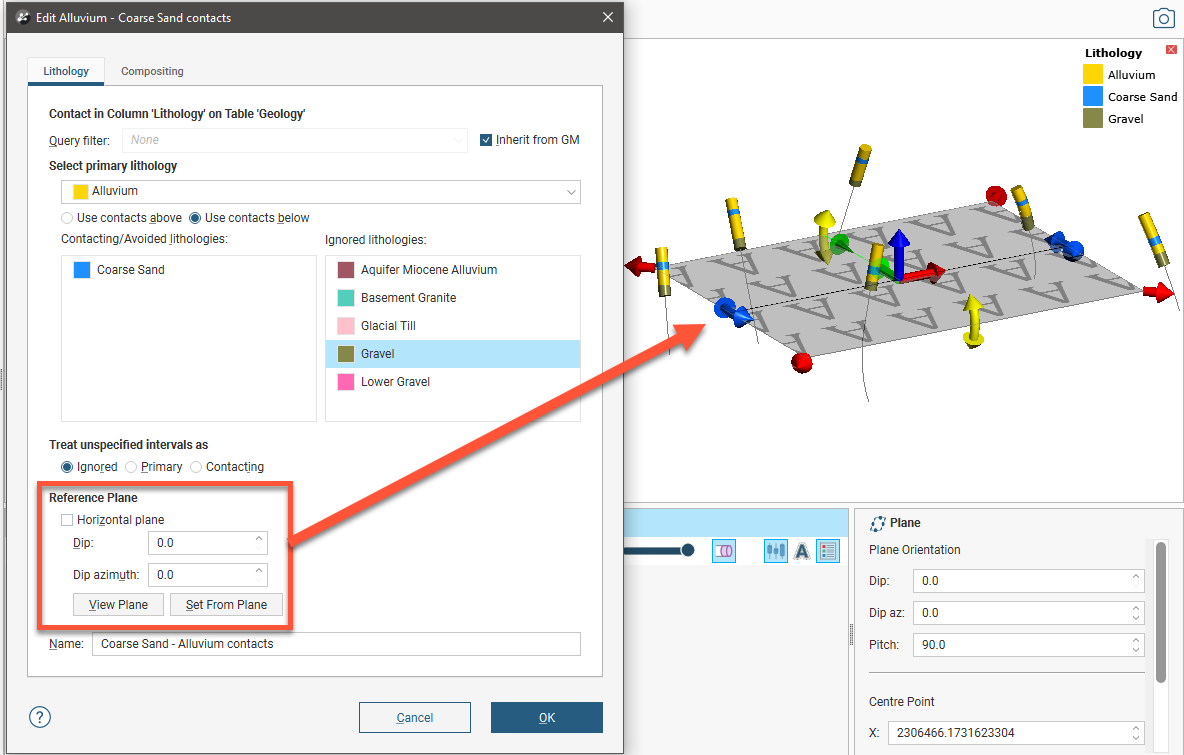Increase the Pitch value with the stepper
This screenshot has height=755, width=1184.
tap(1136, 640)
